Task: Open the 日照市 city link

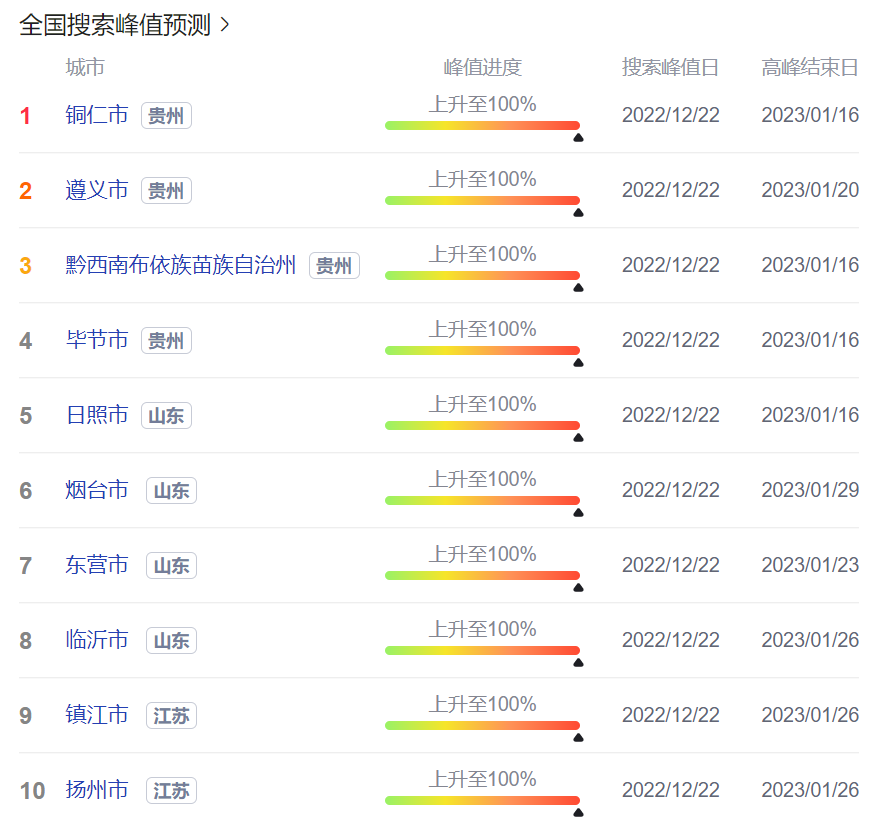Action: coord(97,415)
